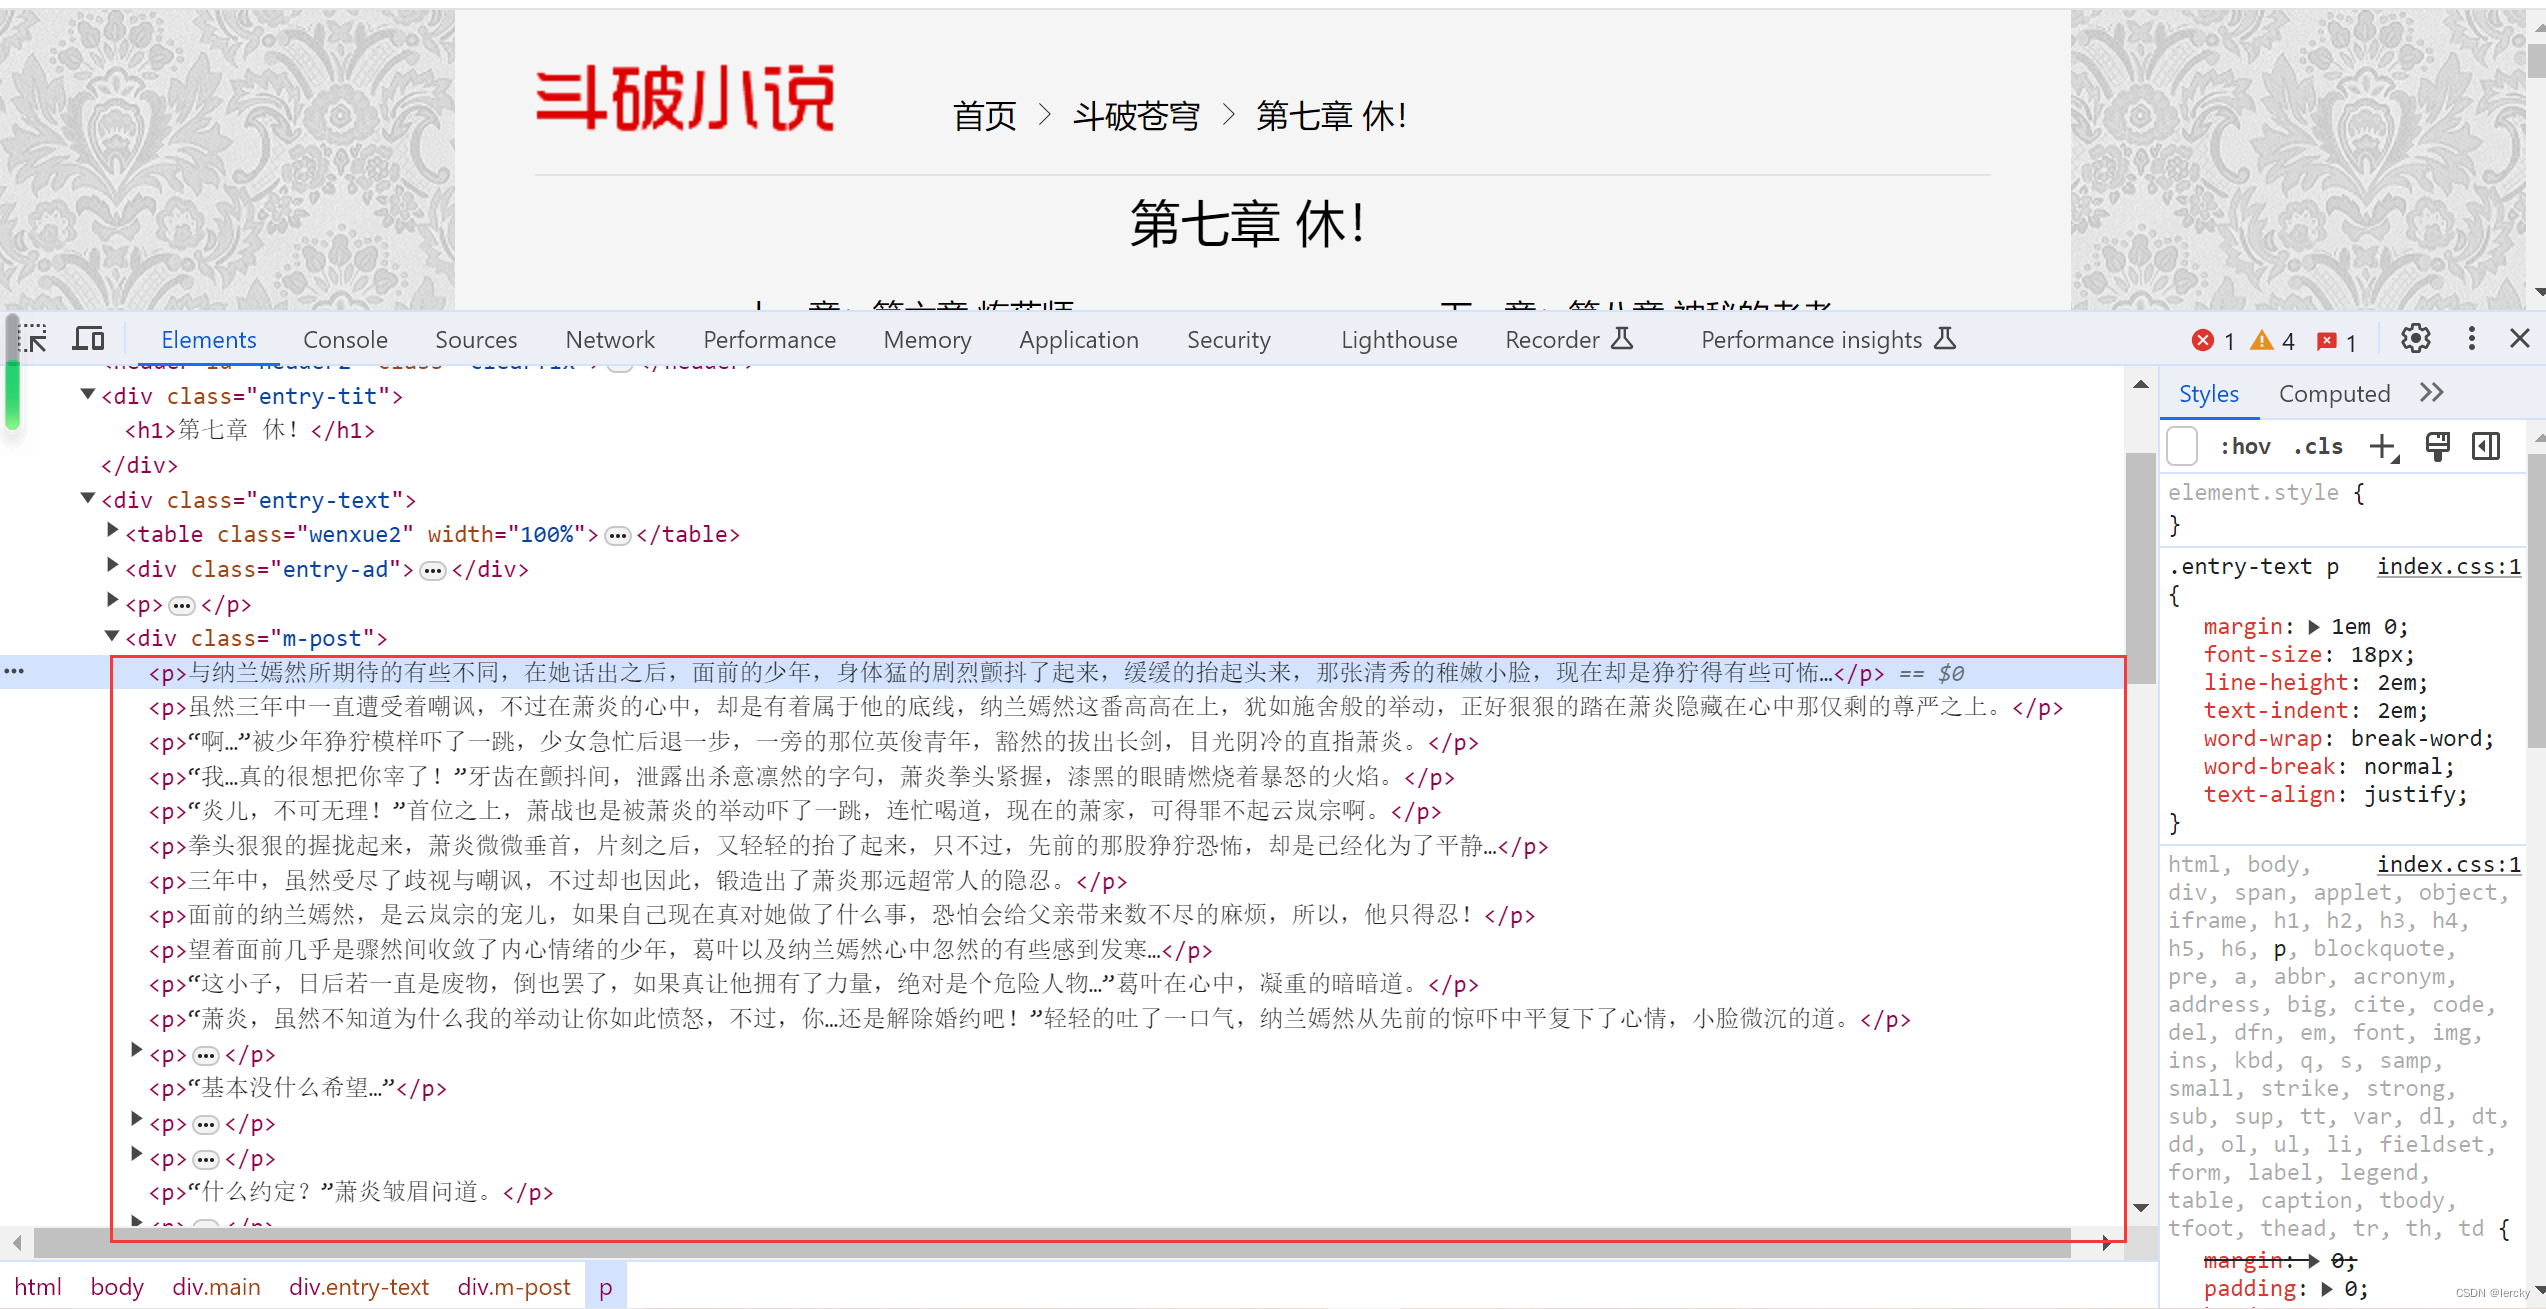
Task: Open the DevTools three-dot menu
Action: coord(2471,339)
